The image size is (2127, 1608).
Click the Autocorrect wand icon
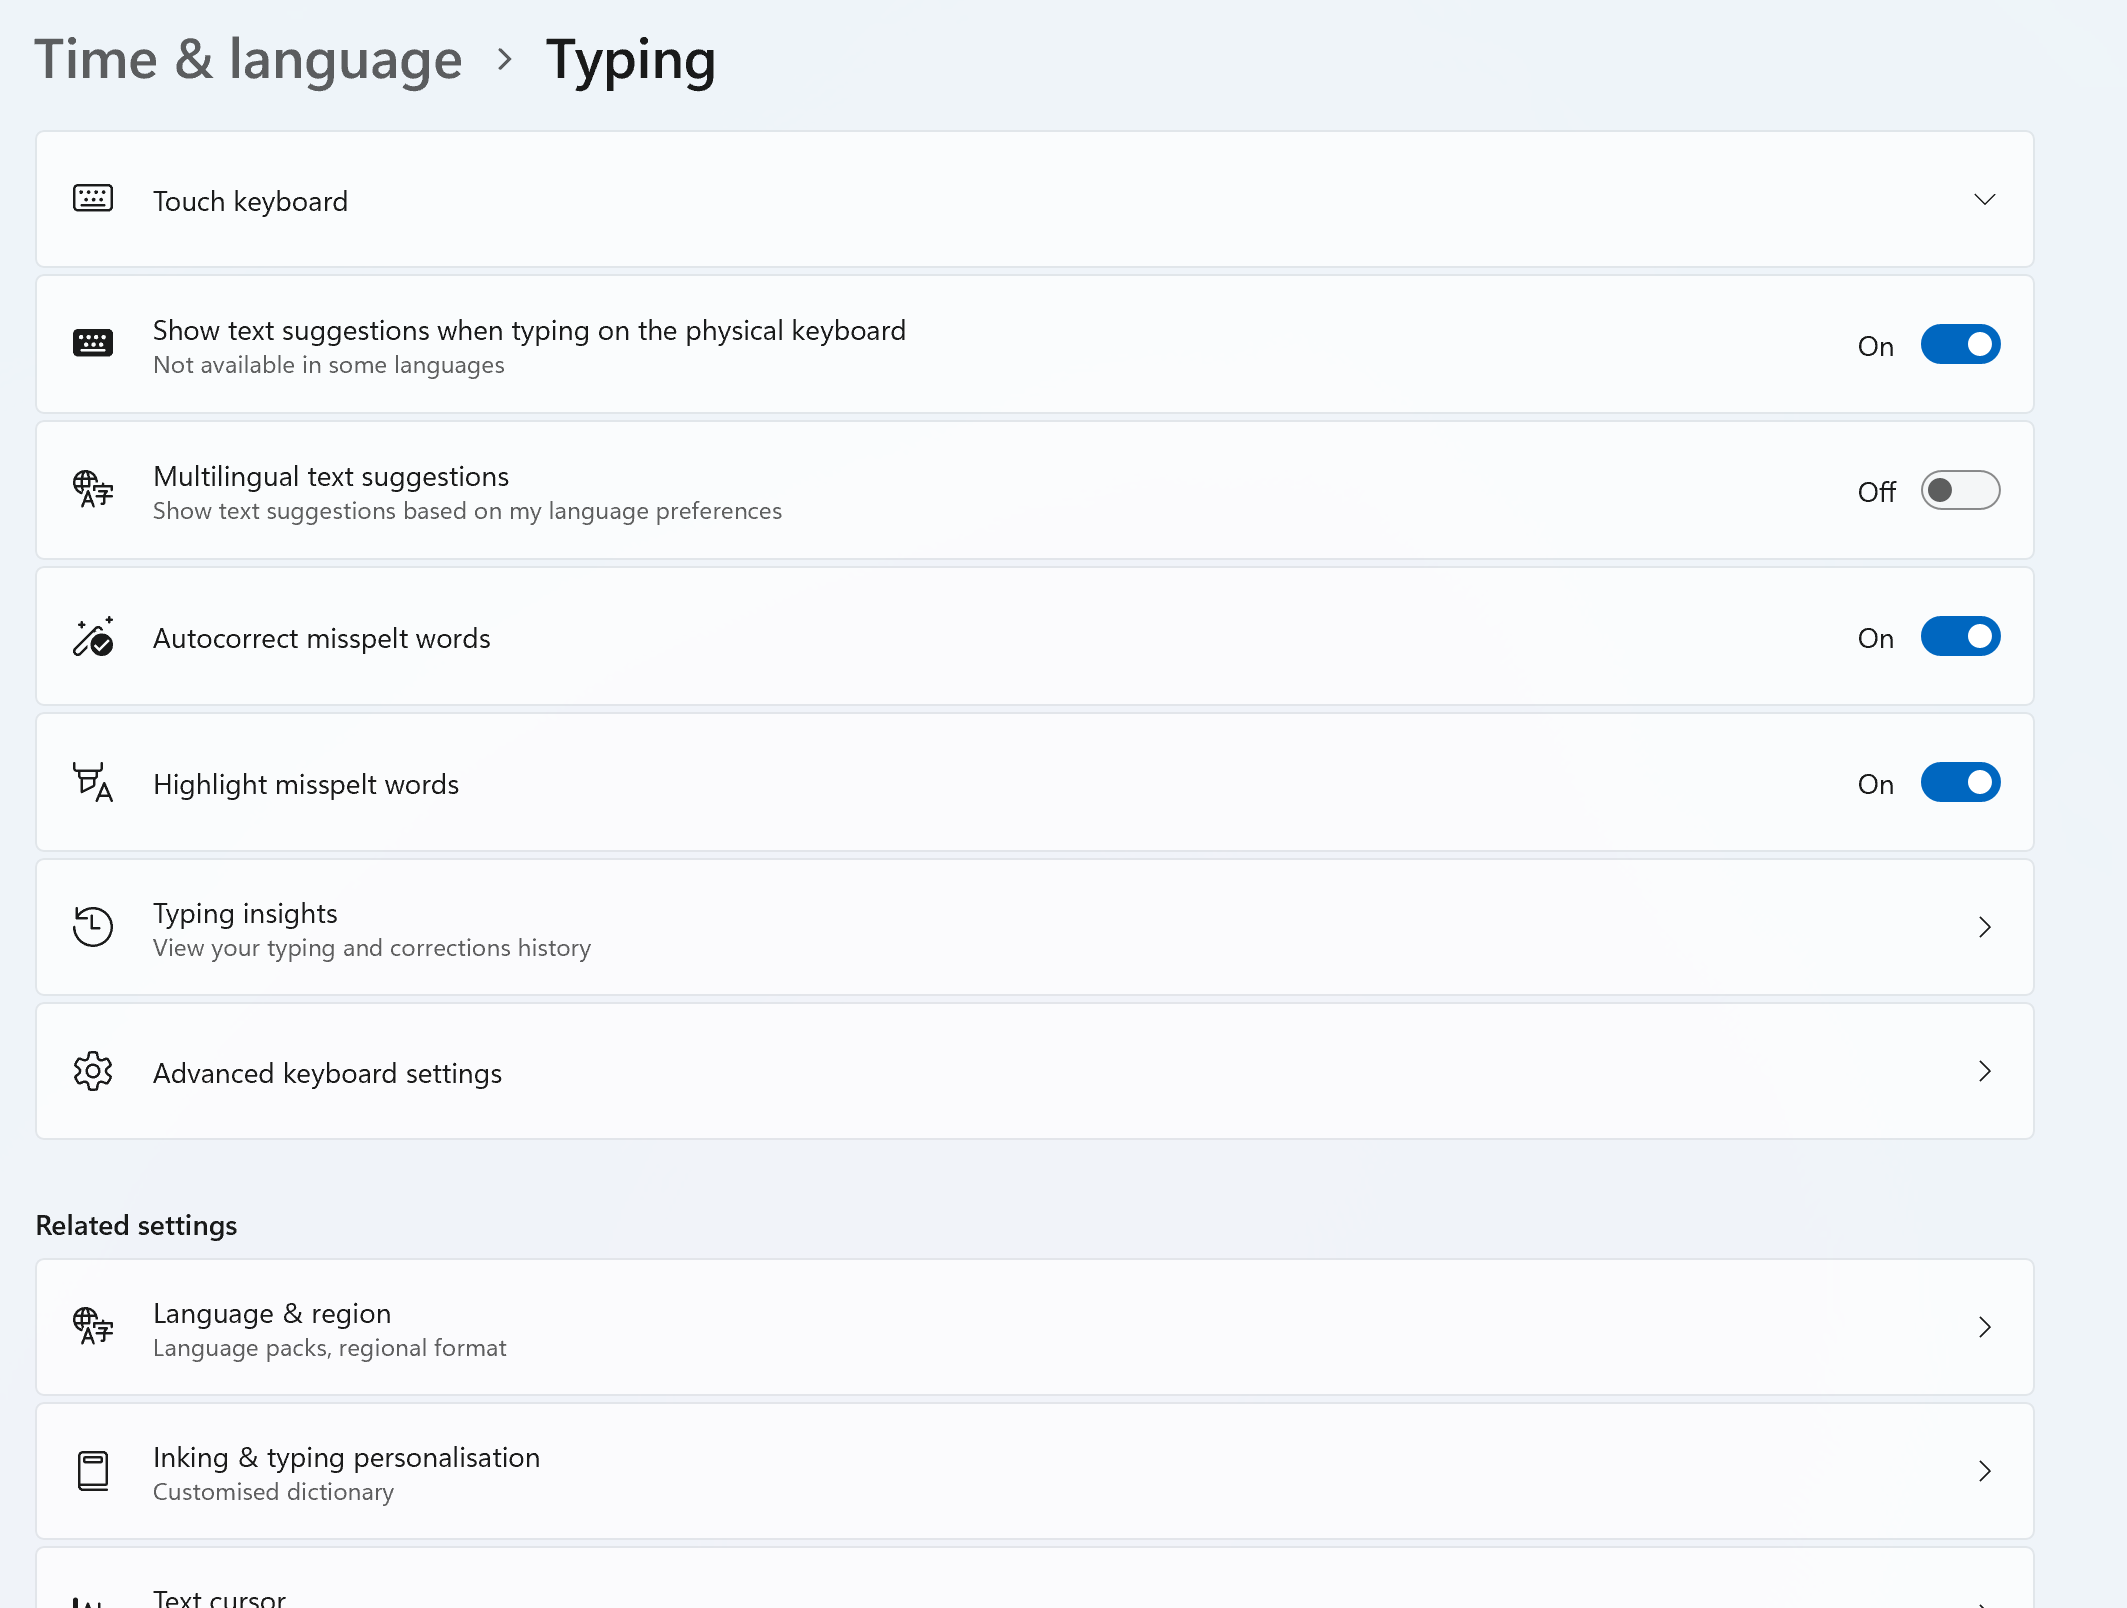93,637
